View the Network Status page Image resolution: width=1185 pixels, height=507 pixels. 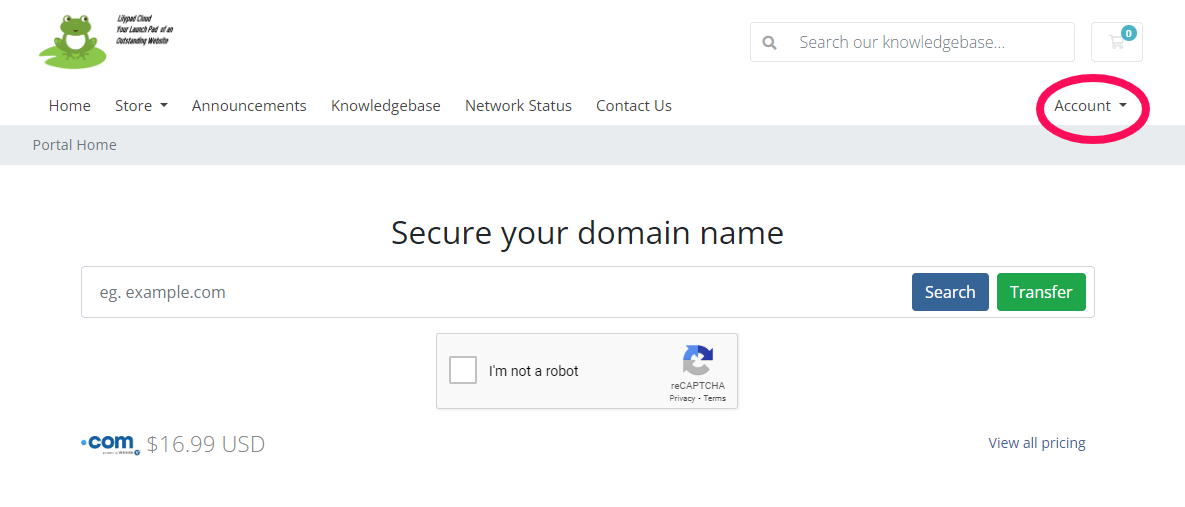pyautogui.click(x=518, y=106)
